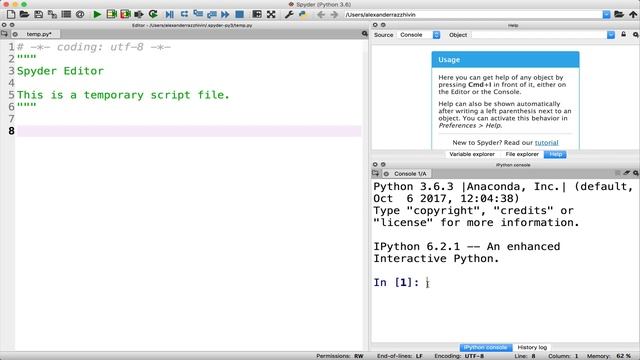Click the Permissions RW status entry

[x=340, y=356]
